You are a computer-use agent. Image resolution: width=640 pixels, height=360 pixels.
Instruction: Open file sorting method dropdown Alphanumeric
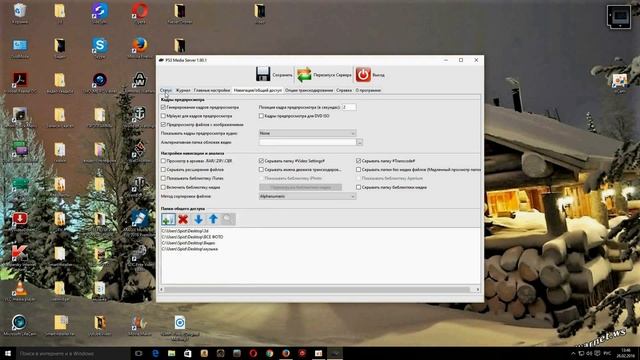(x=307, y=196)
